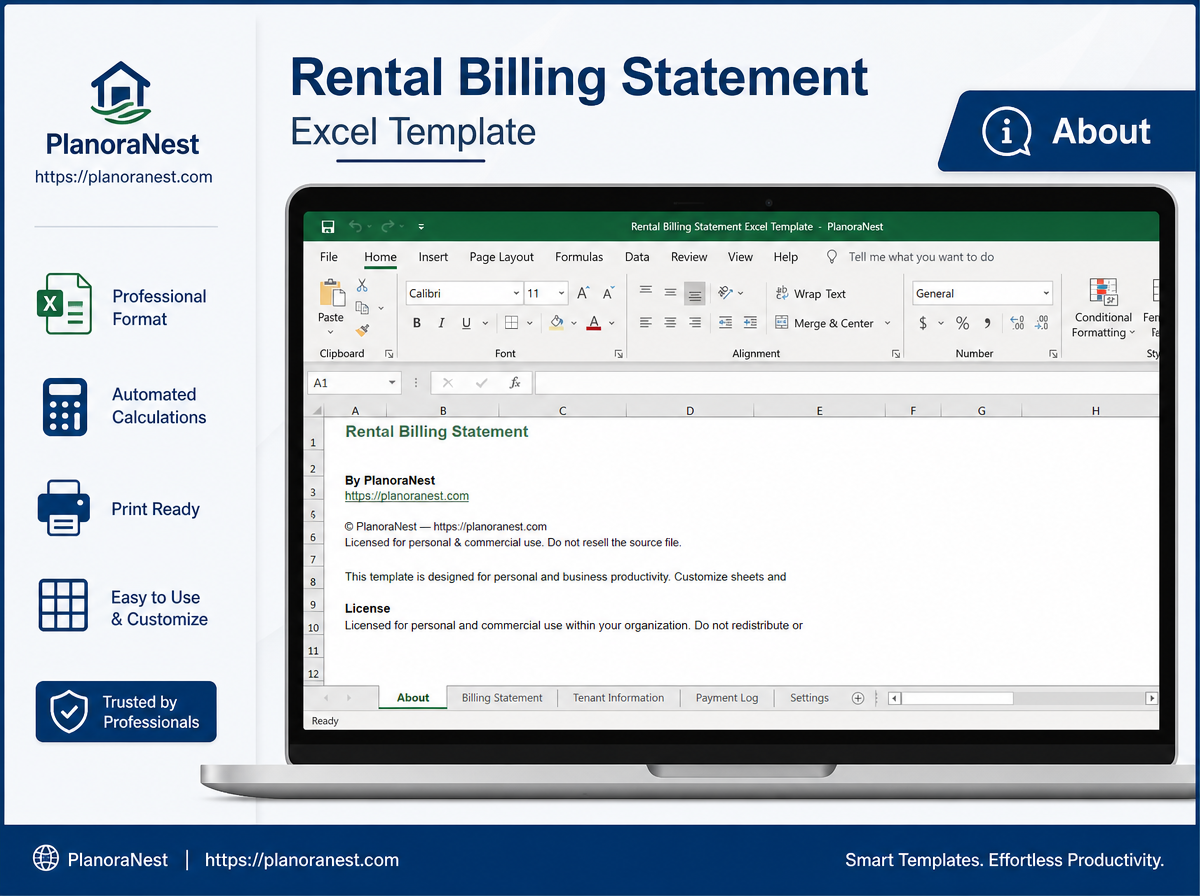Click the Undo arrow icon

click(x=355, y=227)
